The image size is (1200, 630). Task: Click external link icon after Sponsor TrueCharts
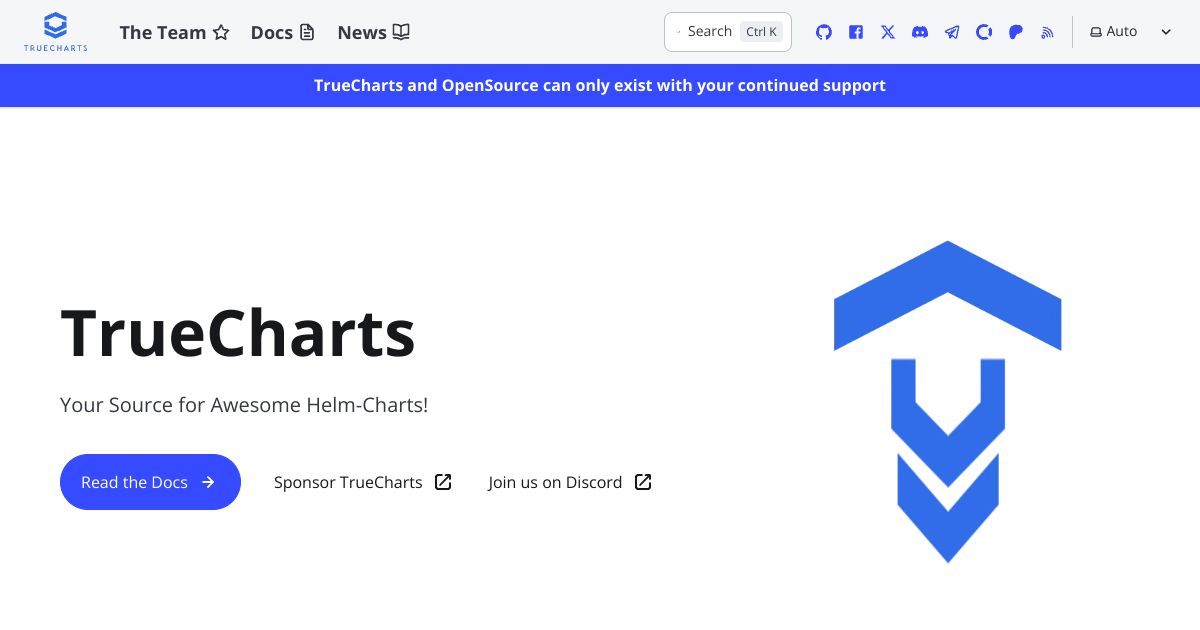(443, 482)
